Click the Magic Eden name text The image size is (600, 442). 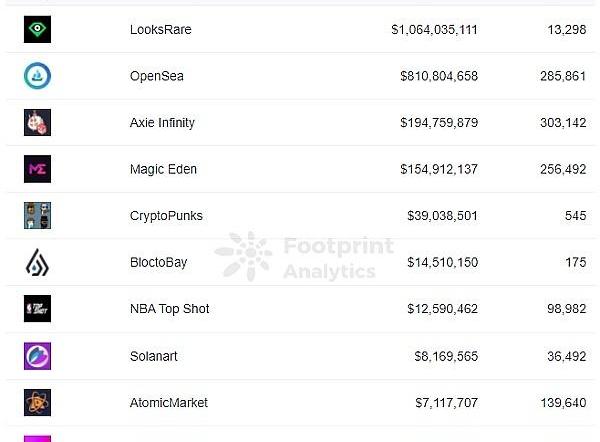(x=163, y=169)
